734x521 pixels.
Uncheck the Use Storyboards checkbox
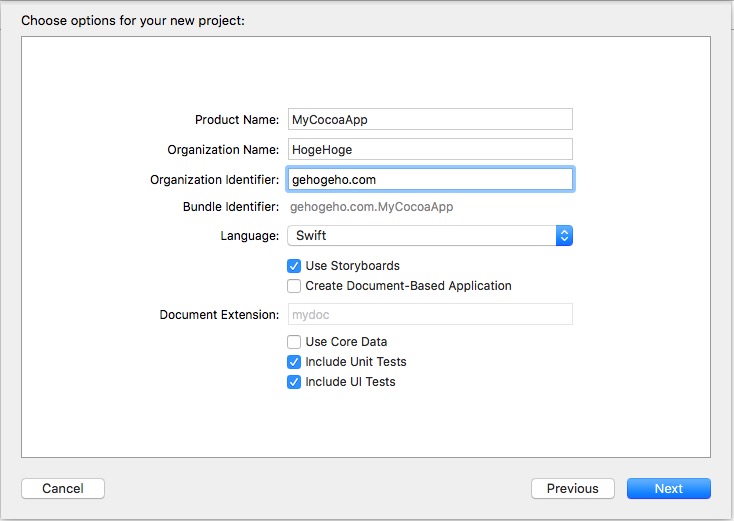click(x=294, y=266)
